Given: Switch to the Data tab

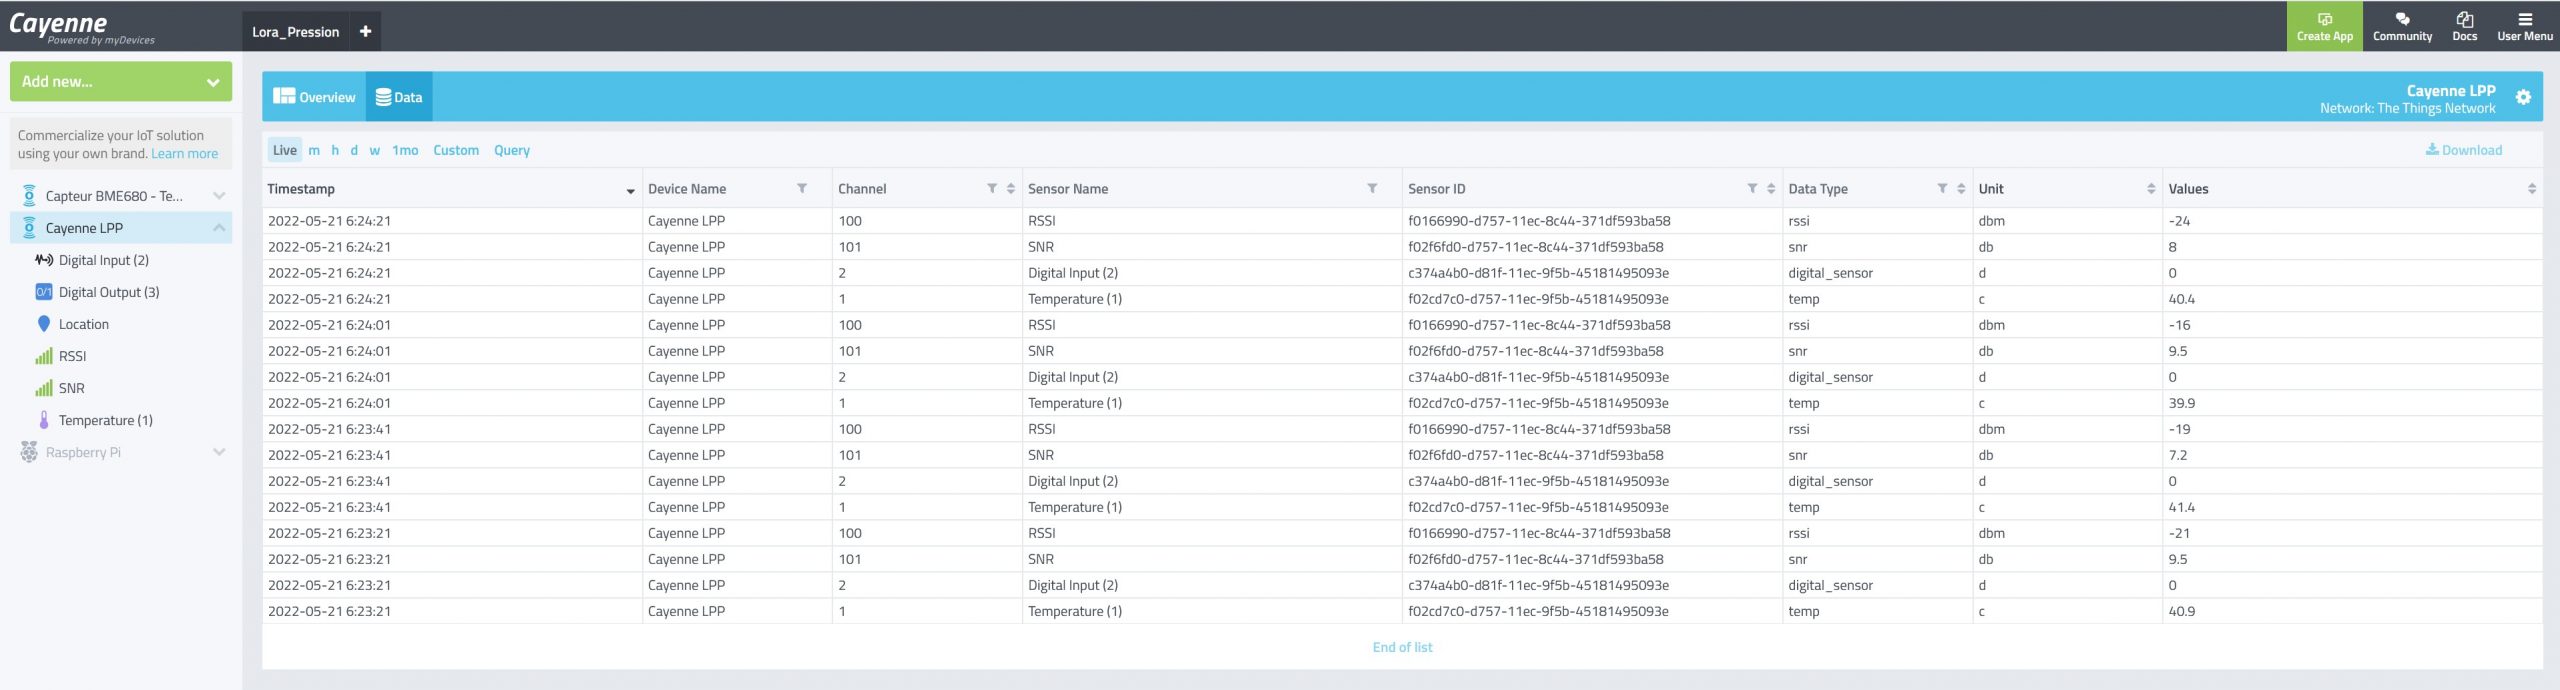Looking at the screenshot, I should pos(399,97).
